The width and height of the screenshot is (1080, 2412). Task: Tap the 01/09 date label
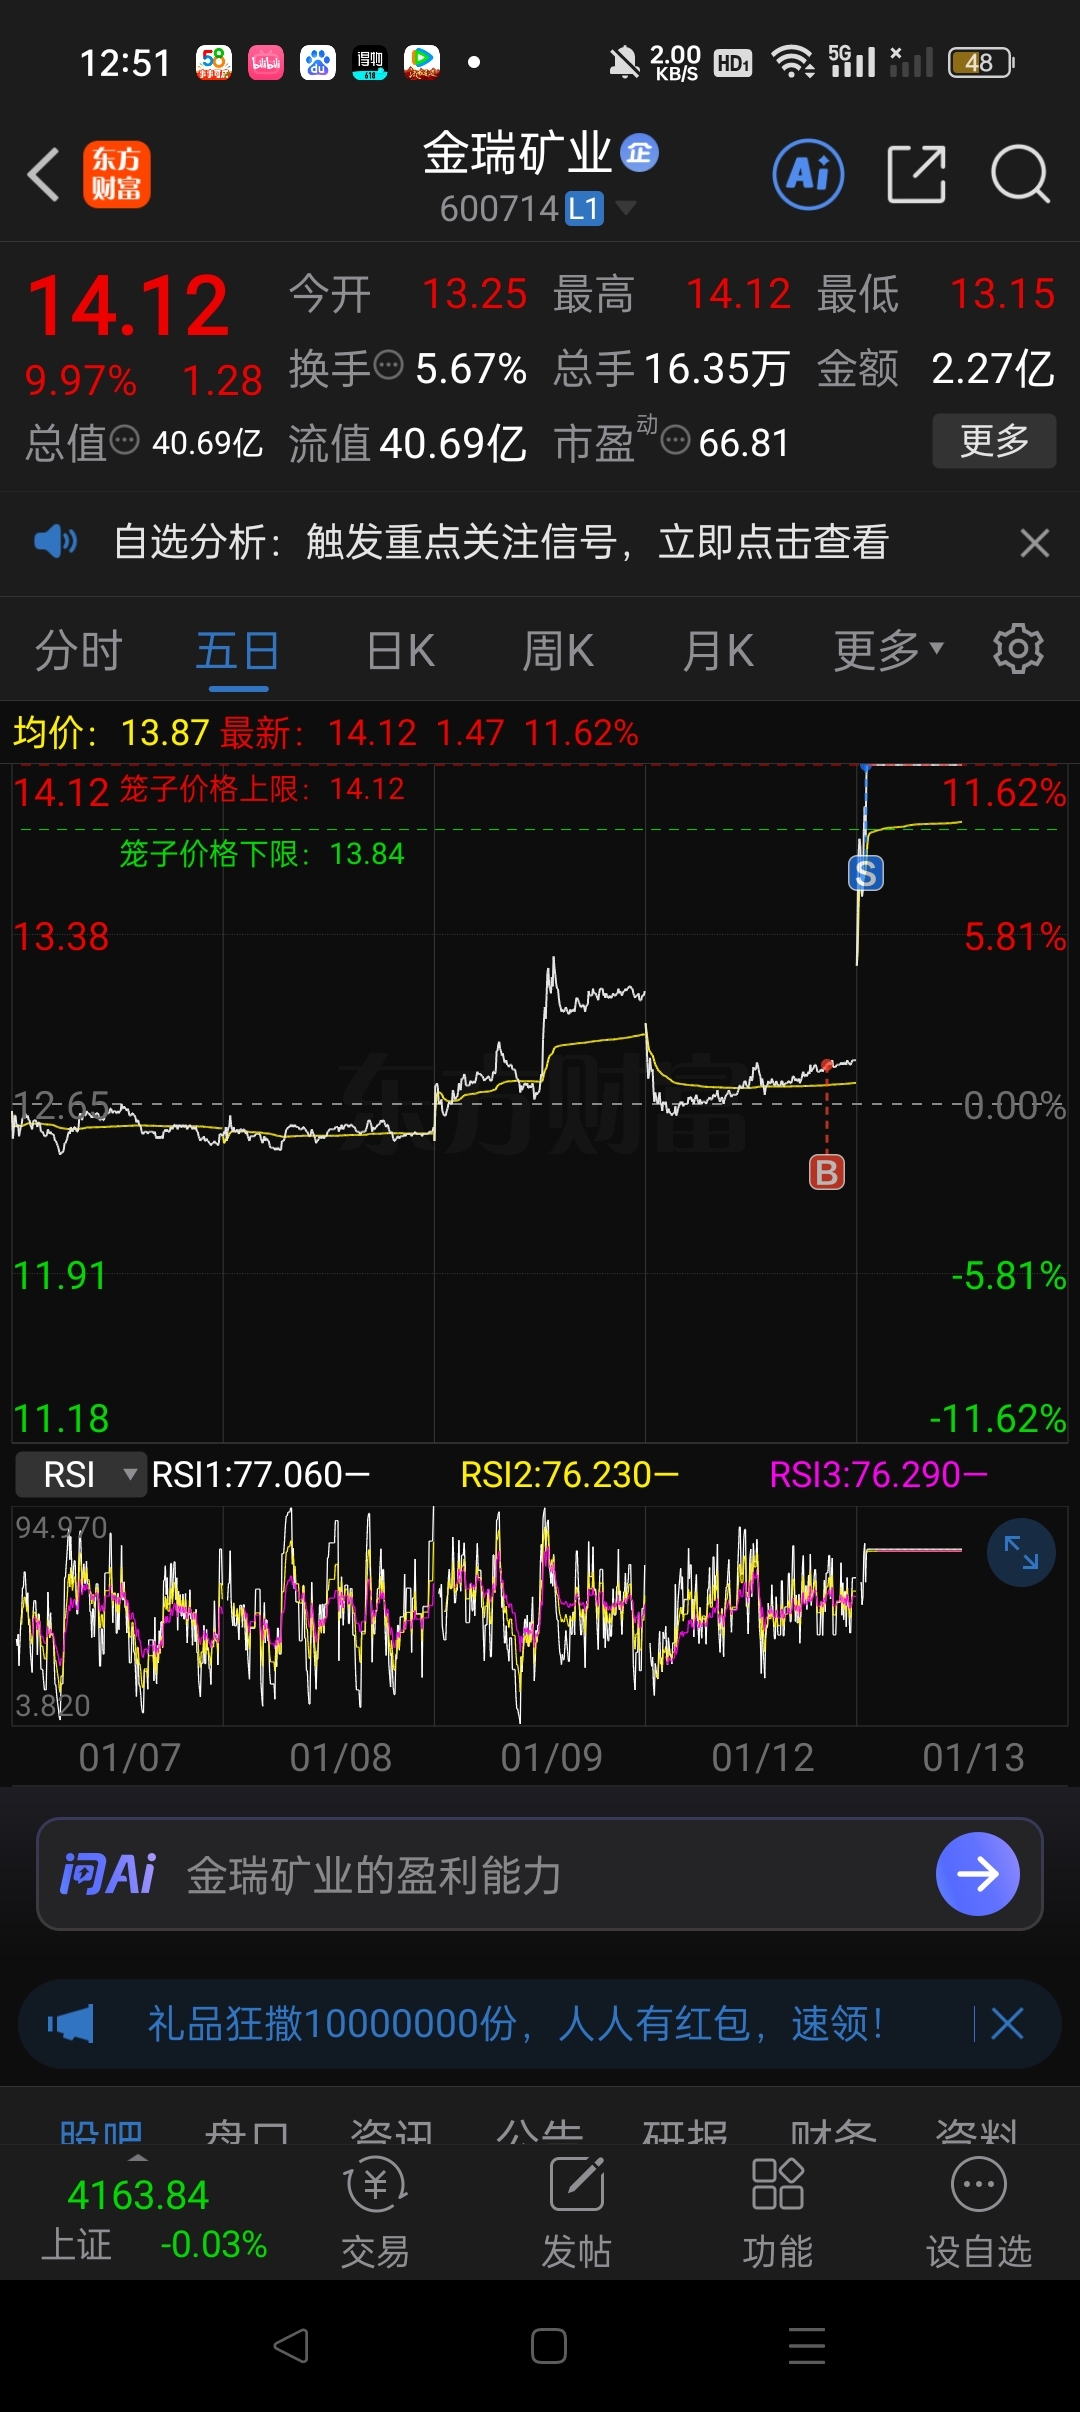coord(552,1757)
